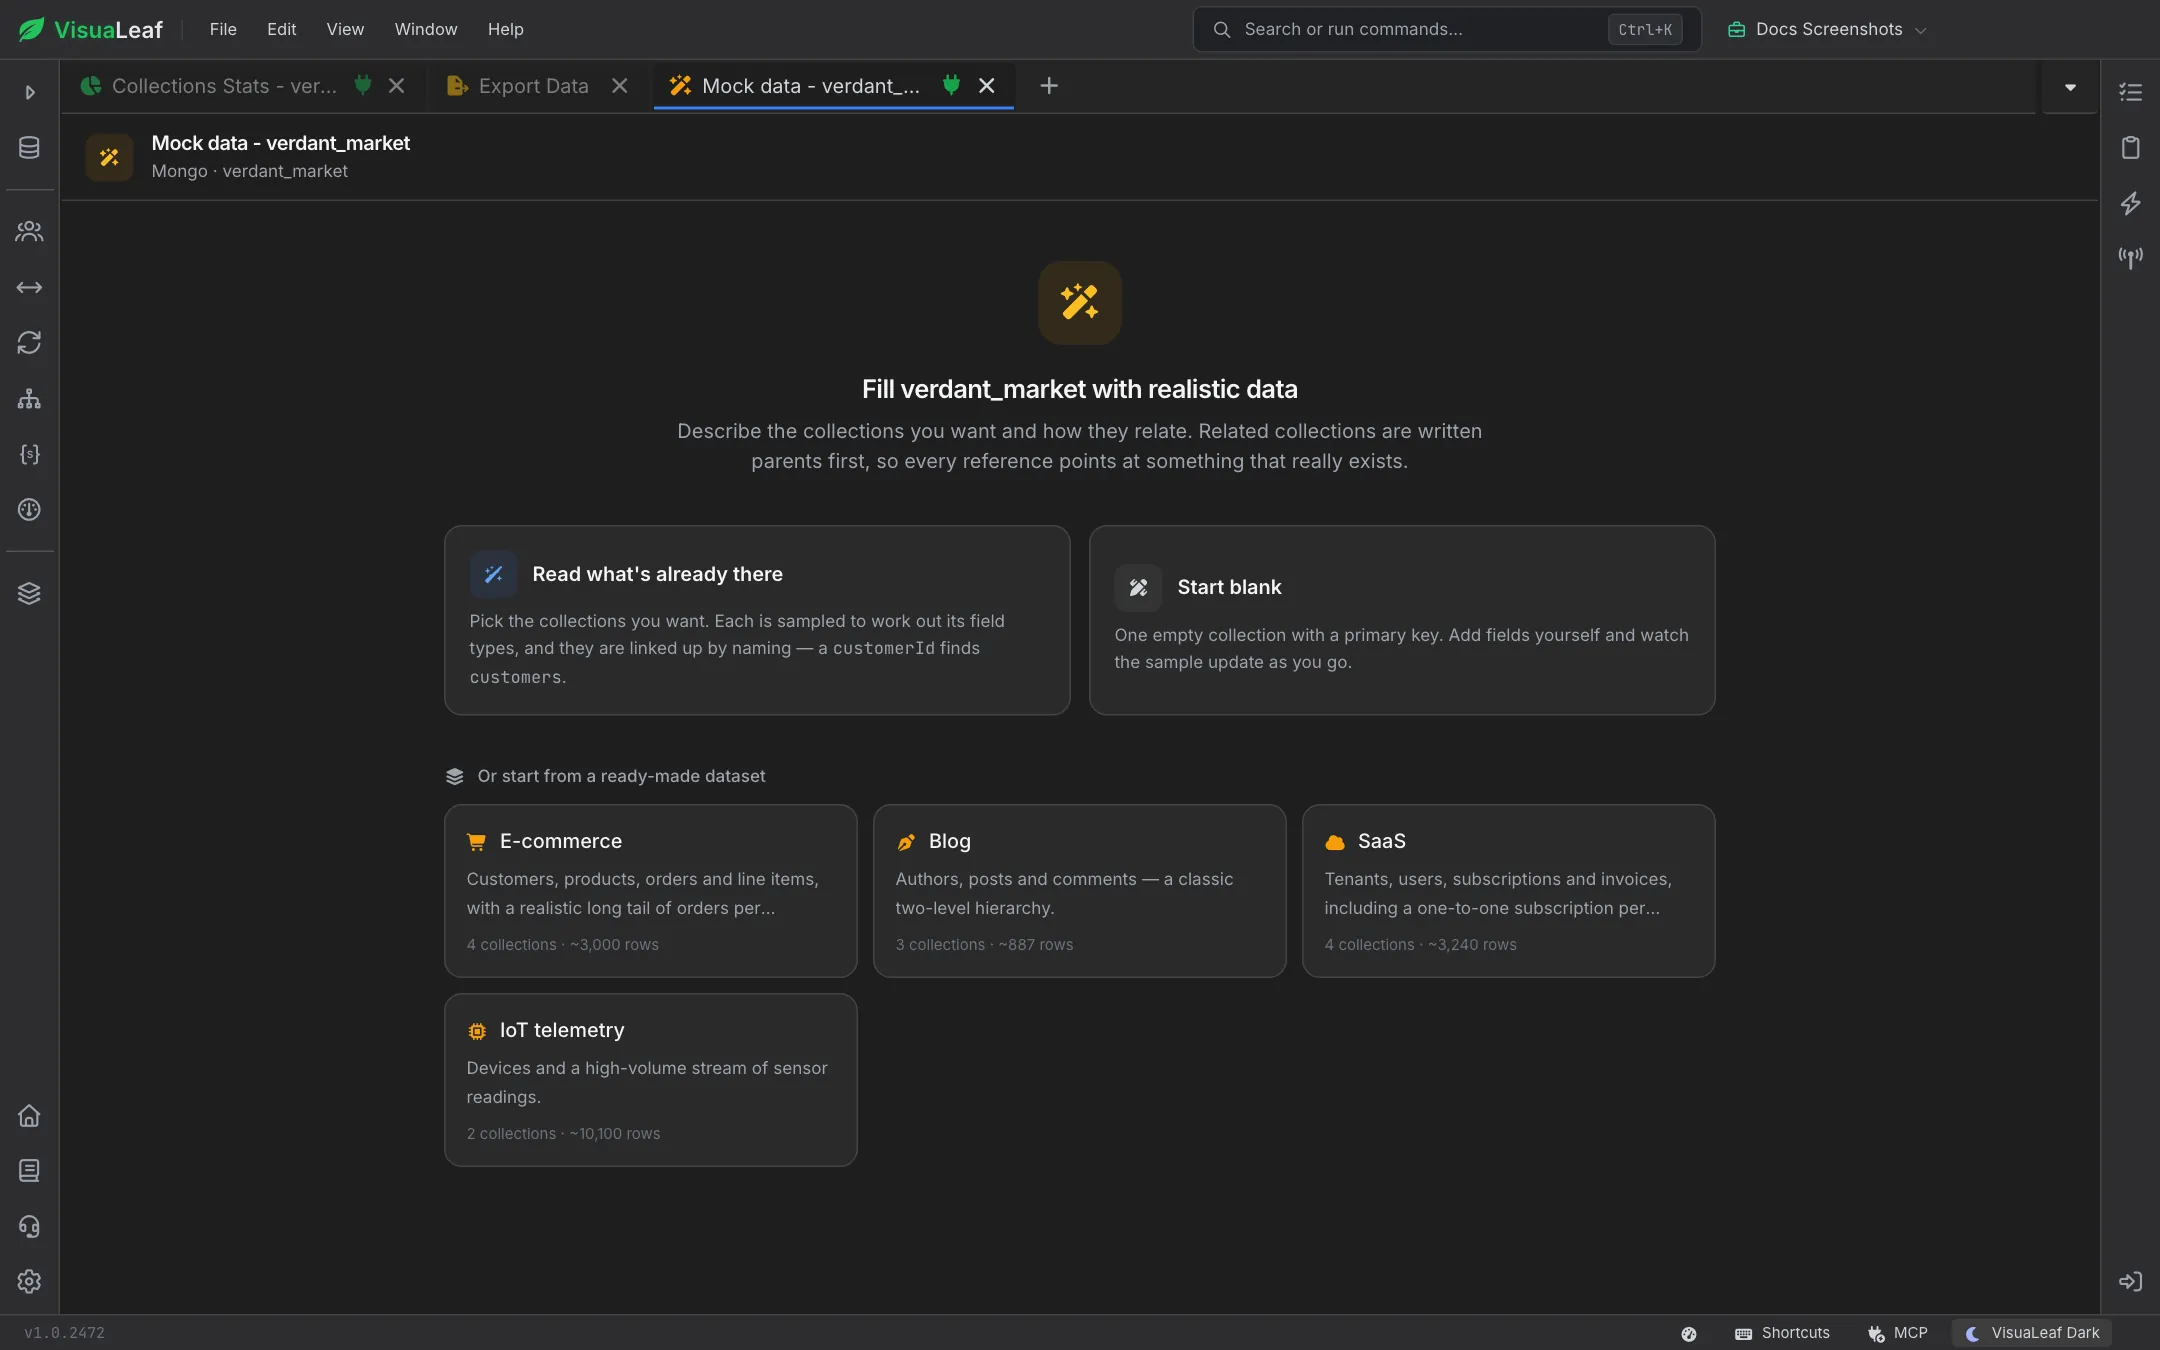Open the documentation book icon
This screenshot has width=2160, height=1350.
pos(29,1171)
